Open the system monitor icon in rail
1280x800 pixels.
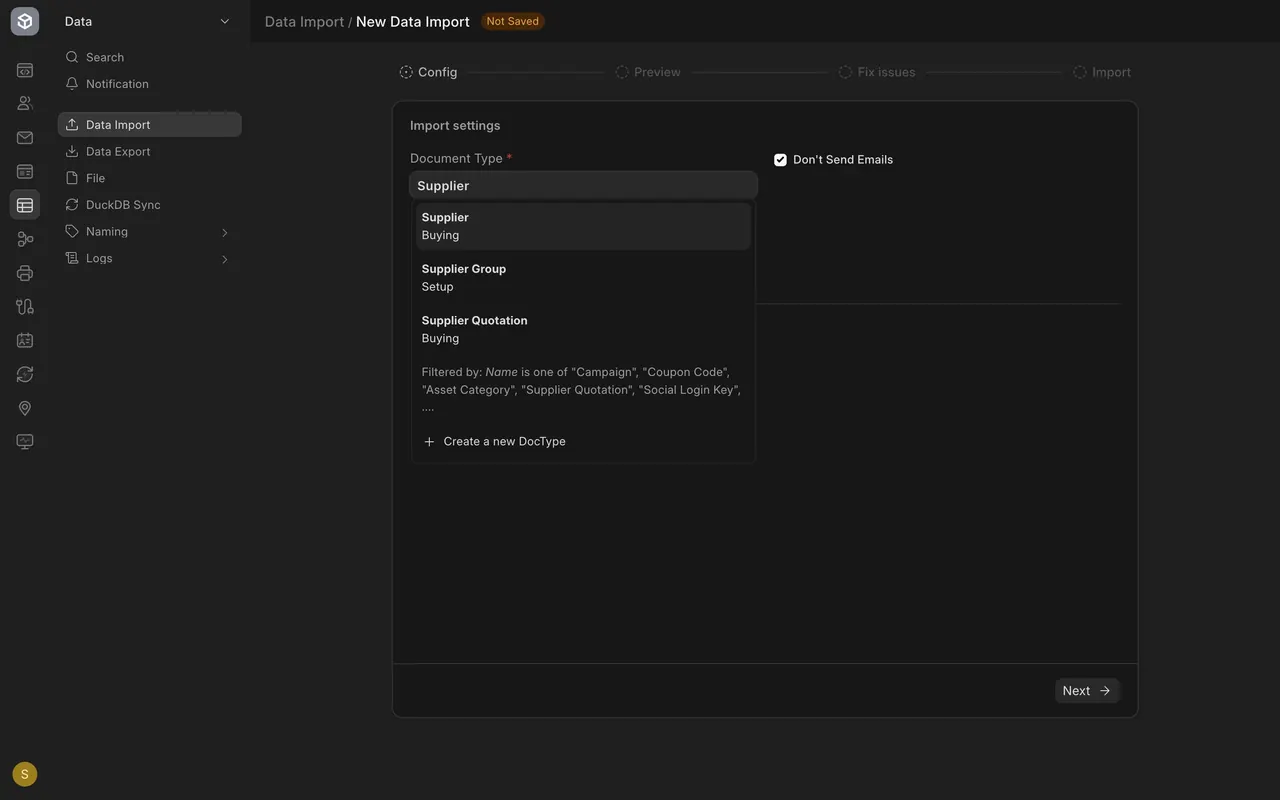pyautogui.click(x=25, y=442)
